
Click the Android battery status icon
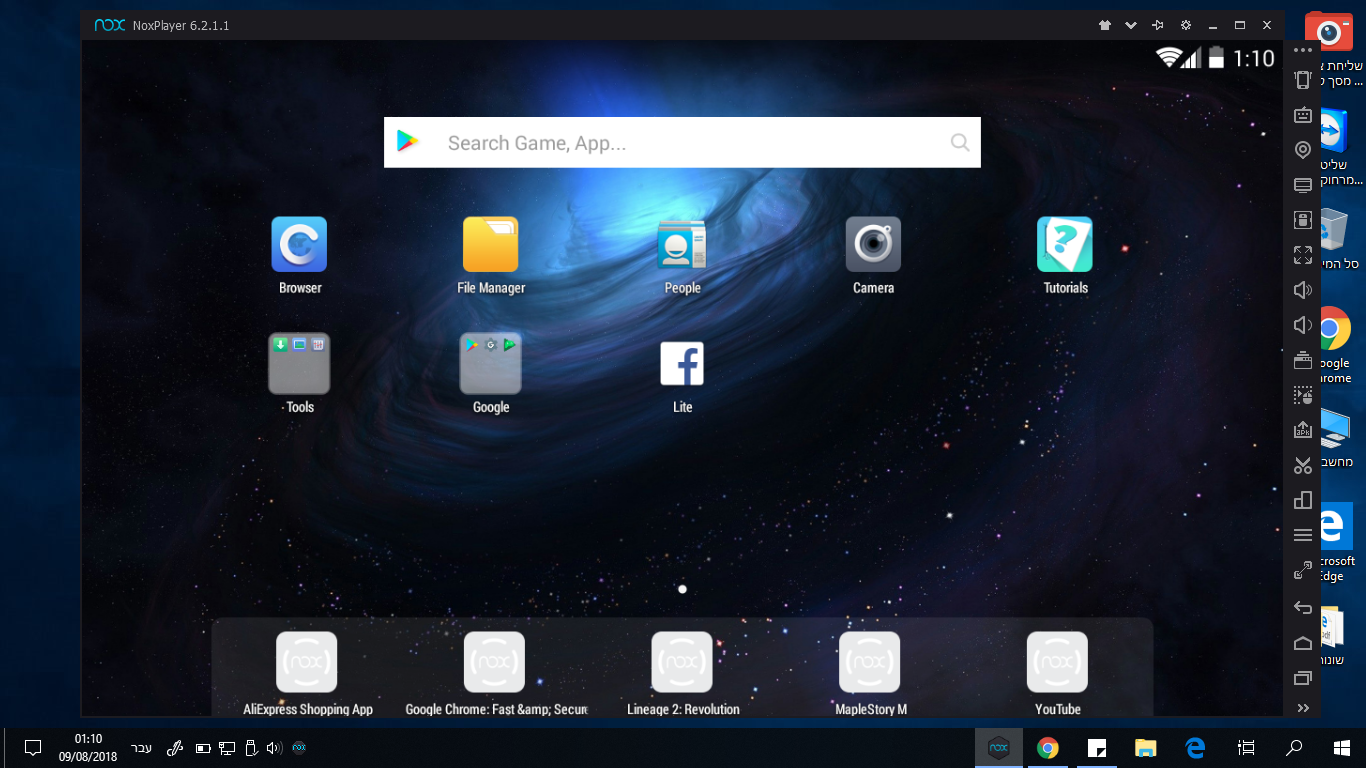pyautogui.click(x=1216, y=58)
